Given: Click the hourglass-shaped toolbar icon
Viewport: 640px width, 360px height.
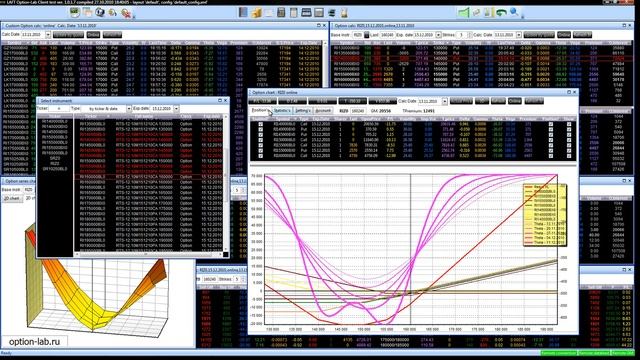Looking at the screenshot, I should pyautogui.click(x=344, y=13).
